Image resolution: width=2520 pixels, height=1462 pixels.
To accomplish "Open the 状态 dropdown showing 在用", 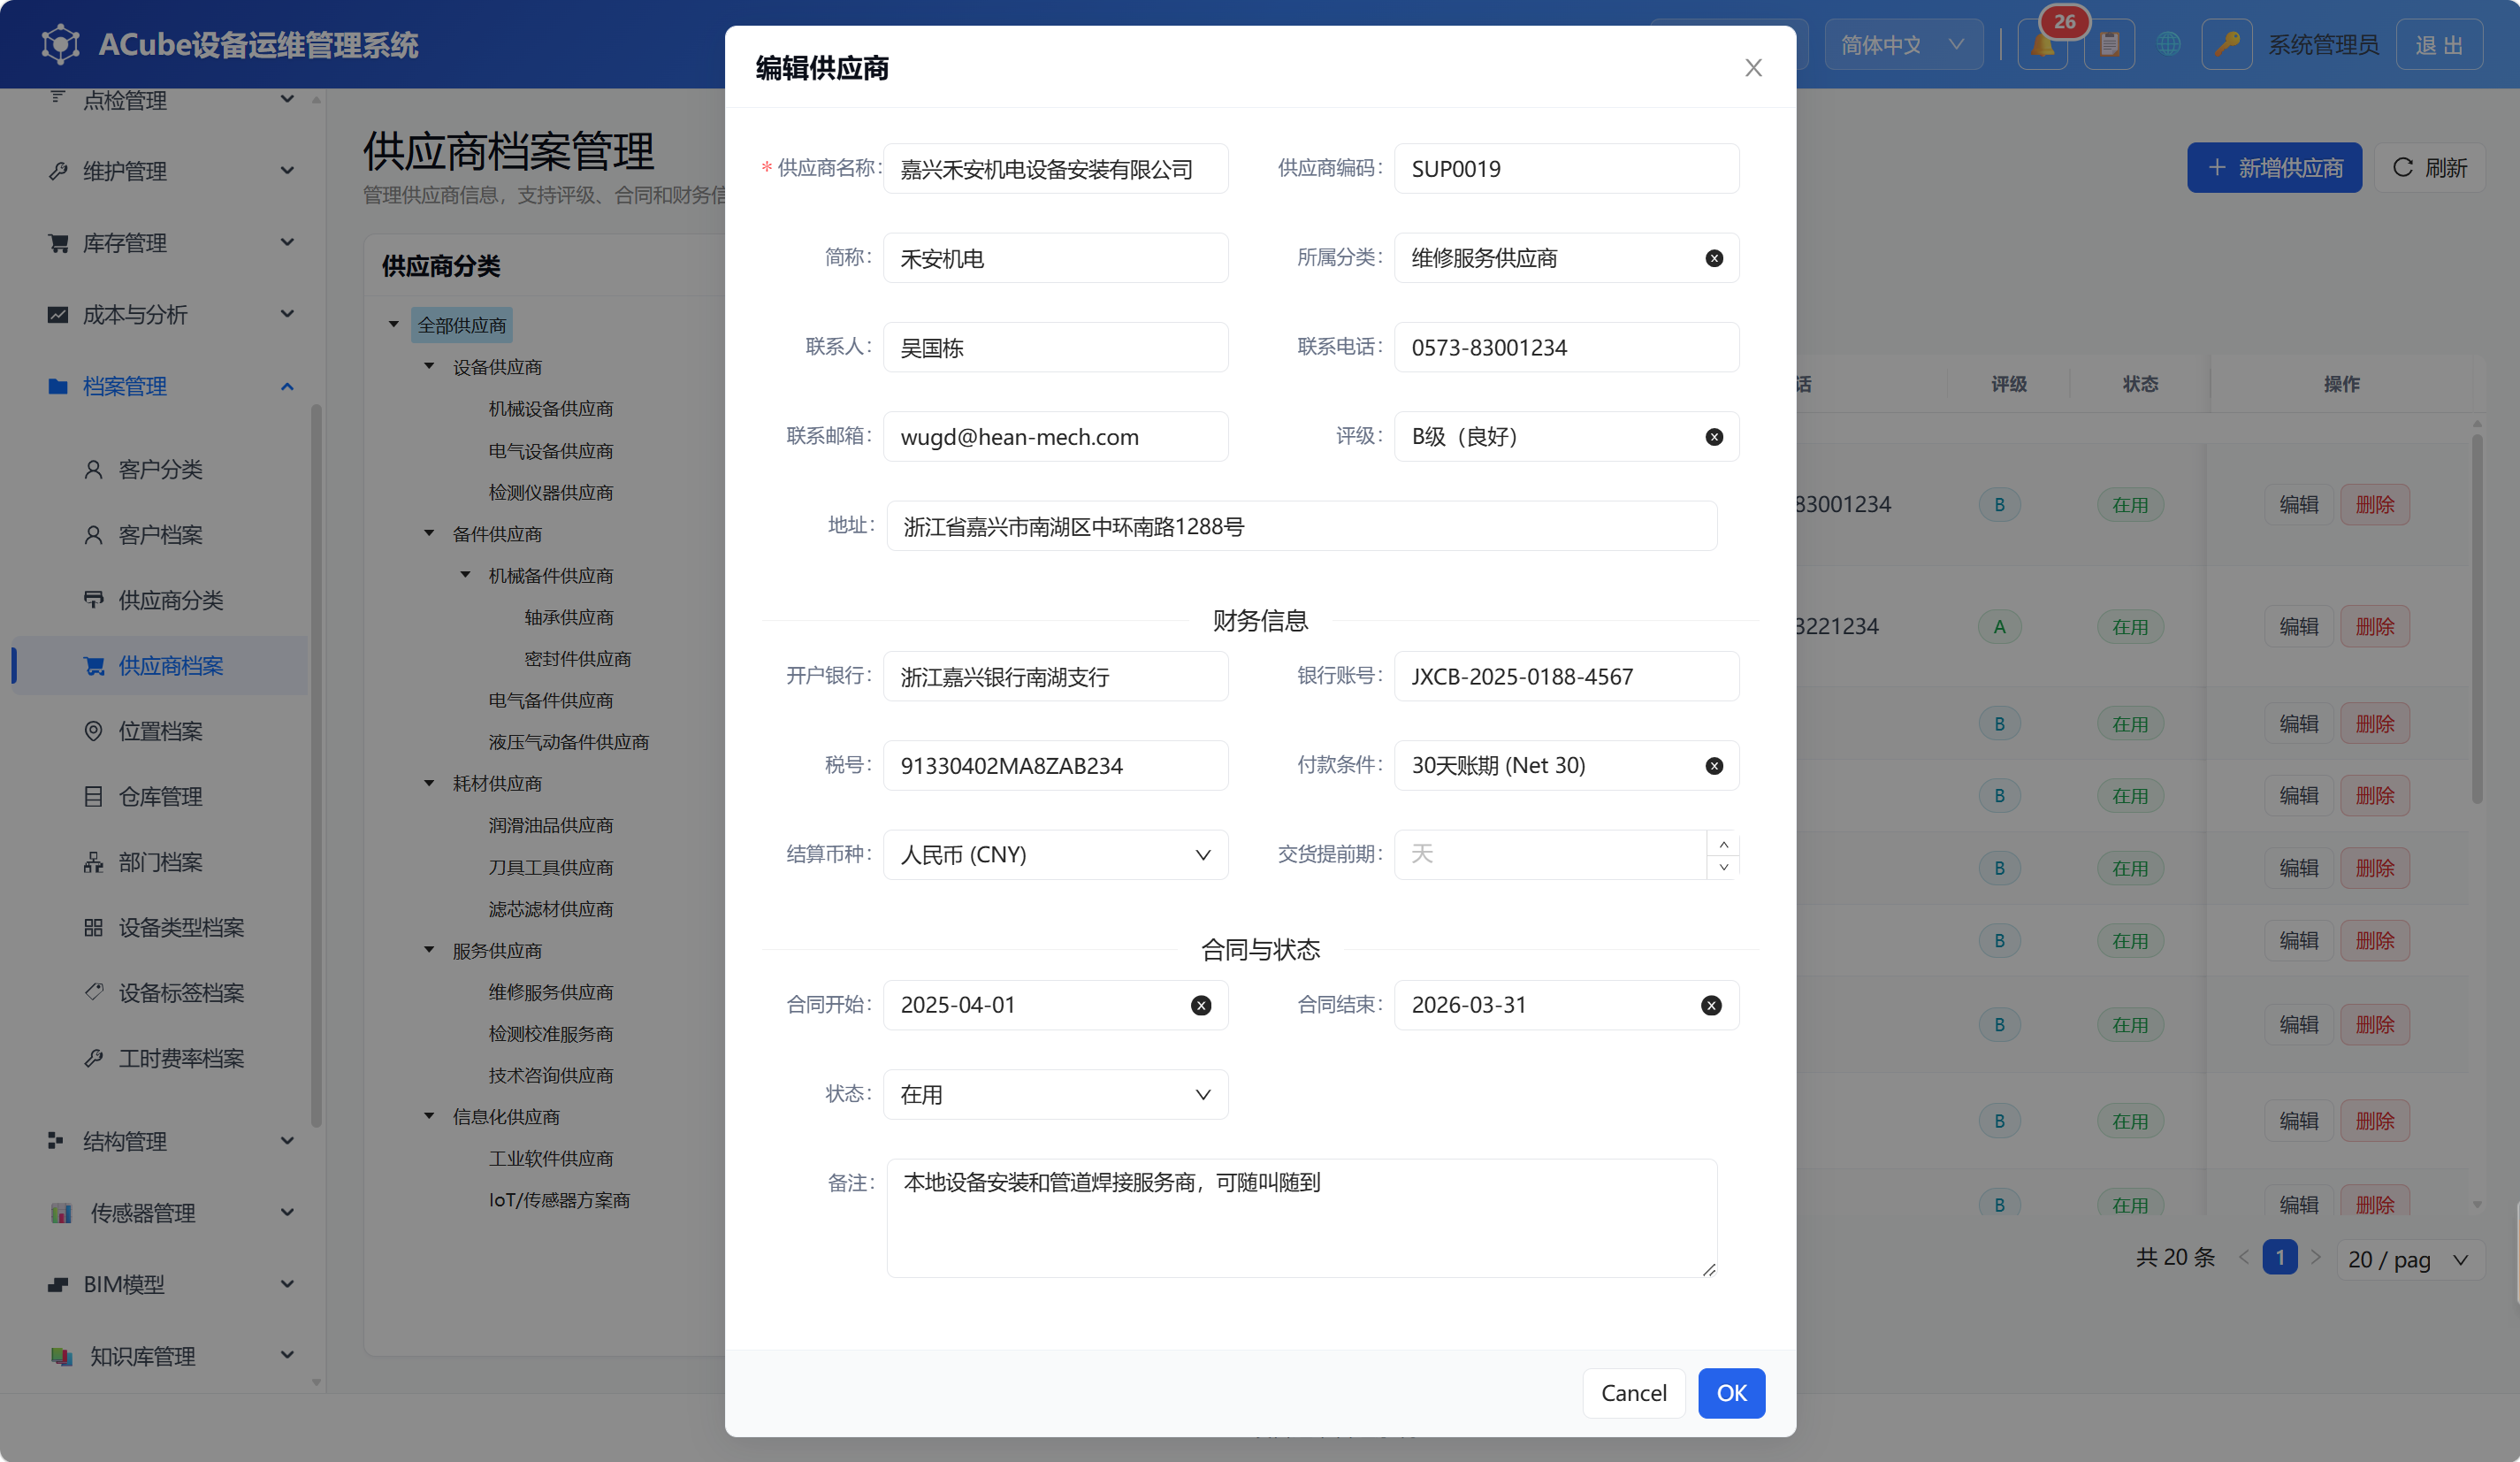I will (x=1055, y=1095).
